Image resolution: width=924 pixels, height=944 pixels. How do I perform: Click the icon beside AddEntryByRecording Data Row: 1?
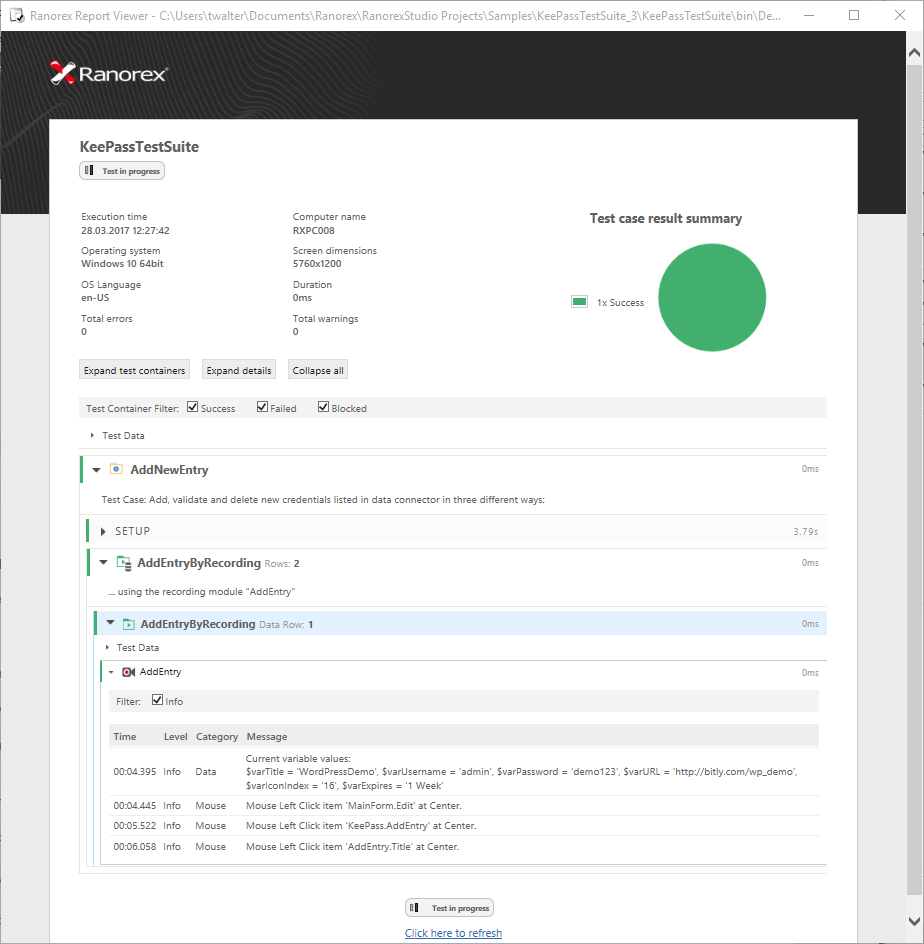(x=128, y=624)
